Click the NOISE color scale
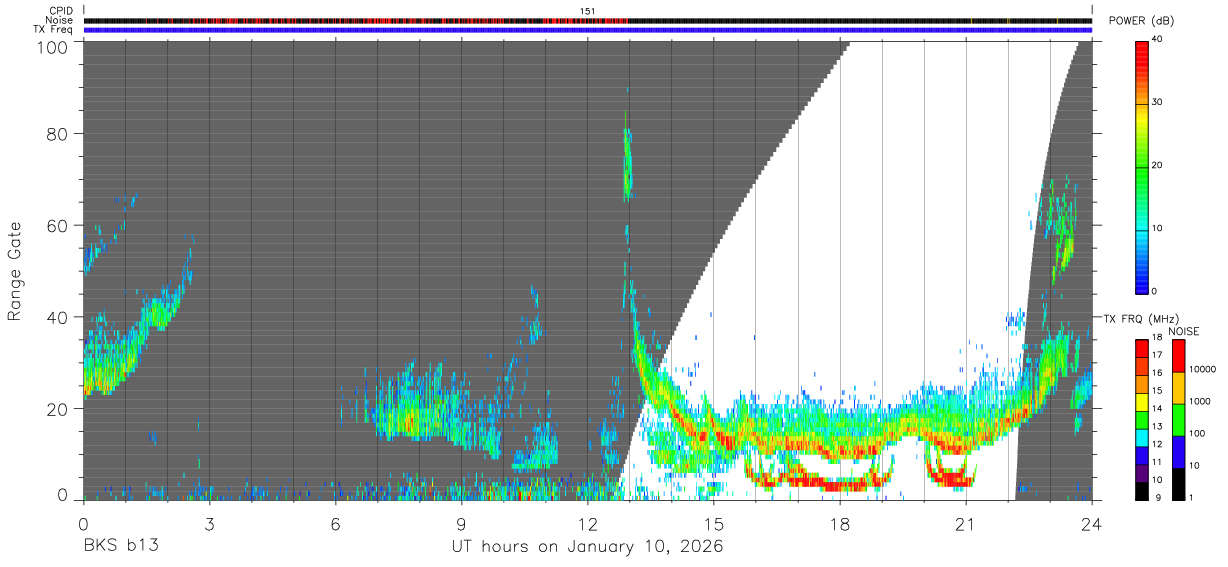 click(x=1177, y=419)
